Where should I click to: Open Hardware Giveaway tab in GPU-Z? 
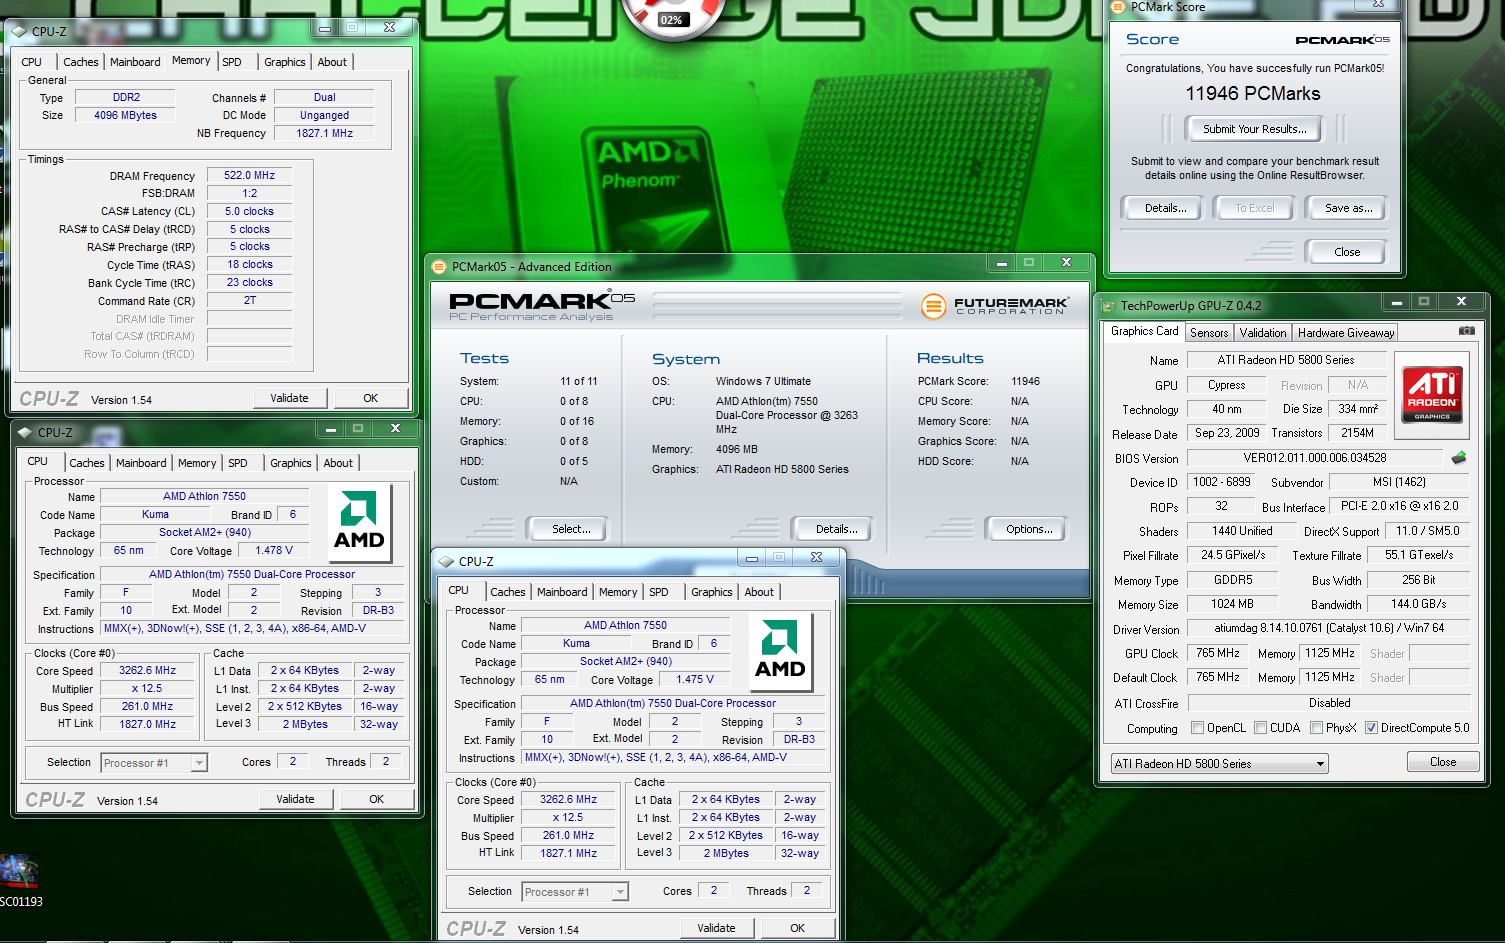(1346, 333)
